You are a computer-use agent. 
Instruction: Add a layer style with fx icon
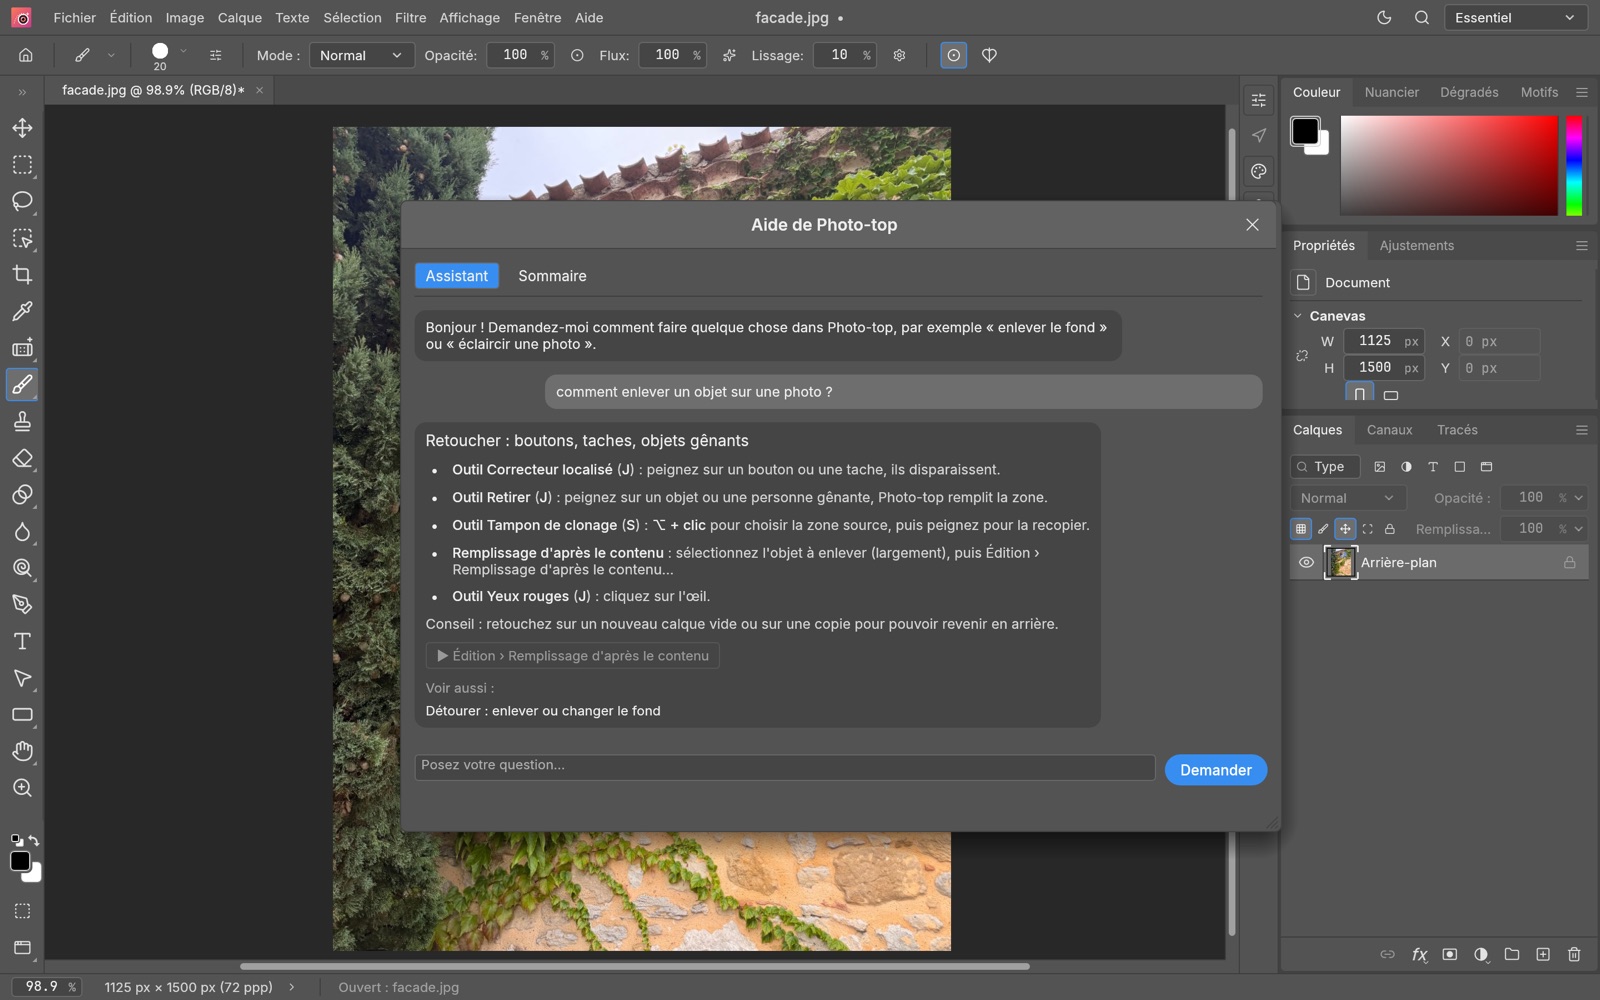pyautogui.click(x=1419, y=955)
